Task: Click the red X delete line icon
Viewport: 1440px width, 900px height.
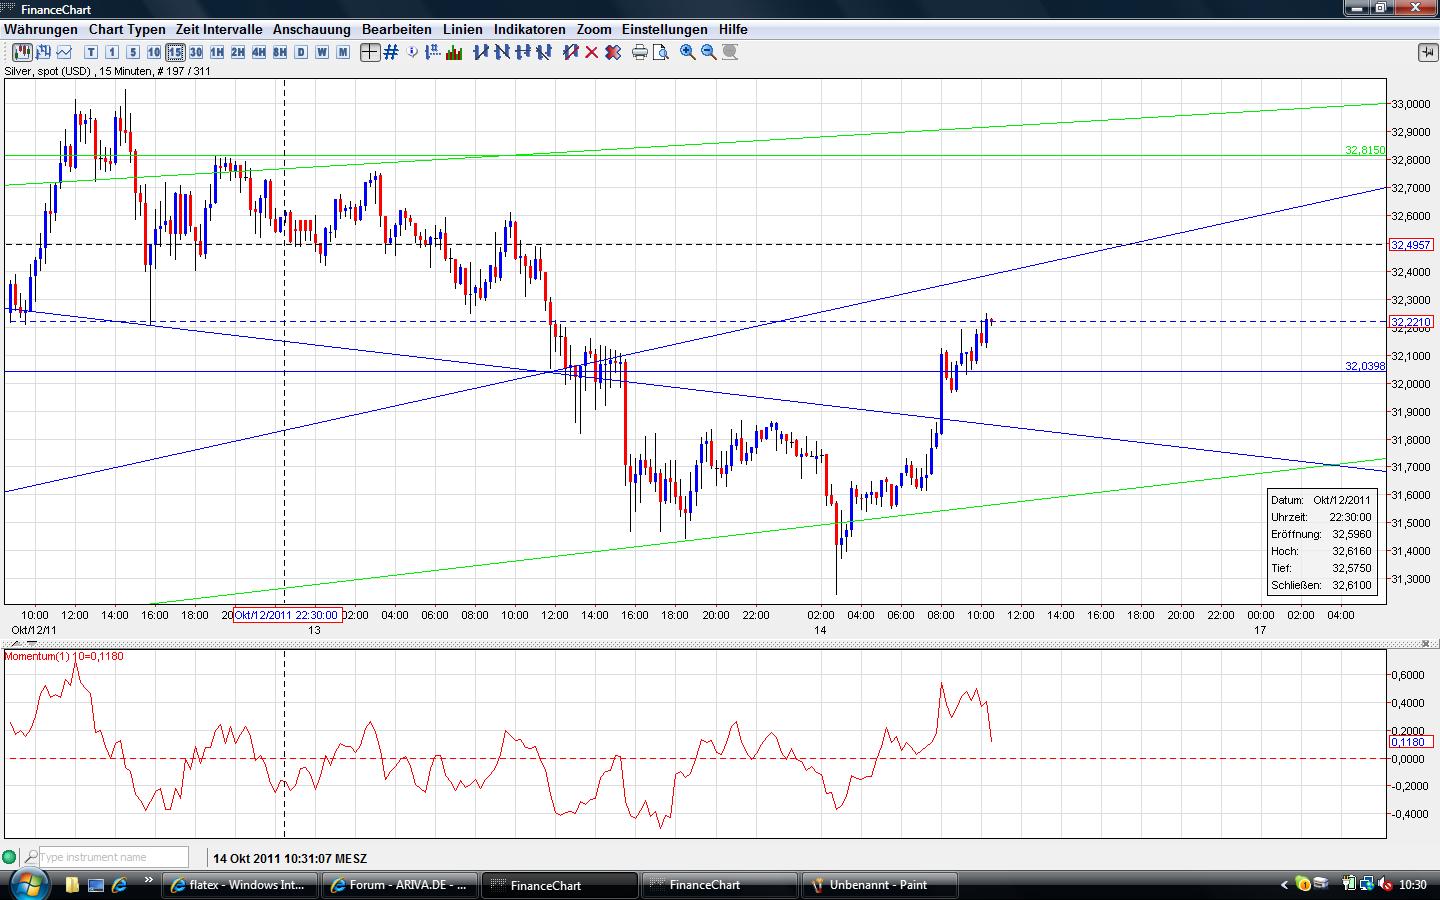Action: [592, 52]
